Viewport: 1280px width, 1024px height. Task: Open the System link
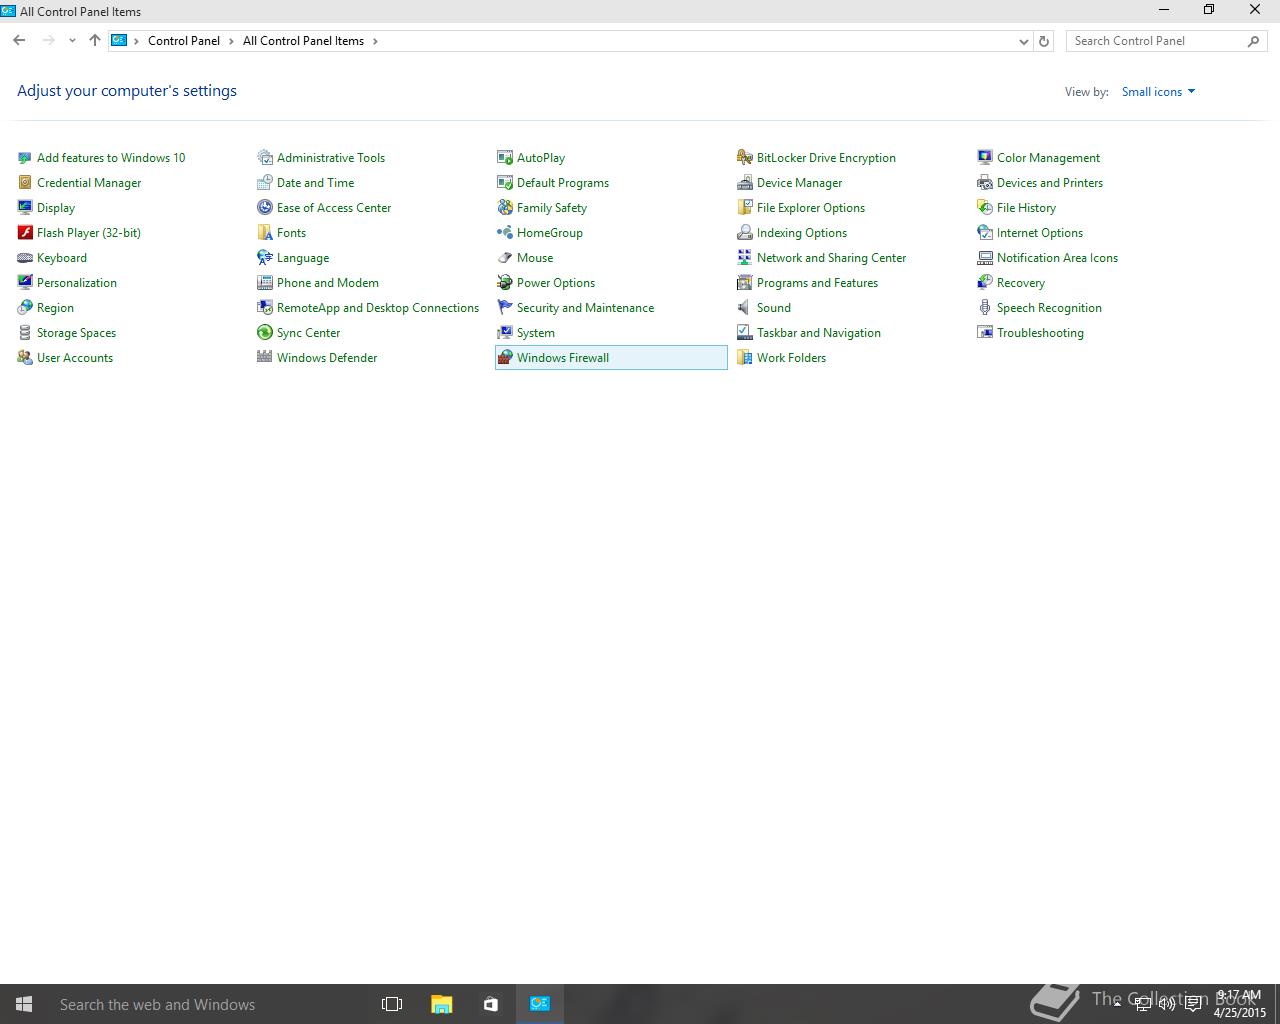(536, 333)
